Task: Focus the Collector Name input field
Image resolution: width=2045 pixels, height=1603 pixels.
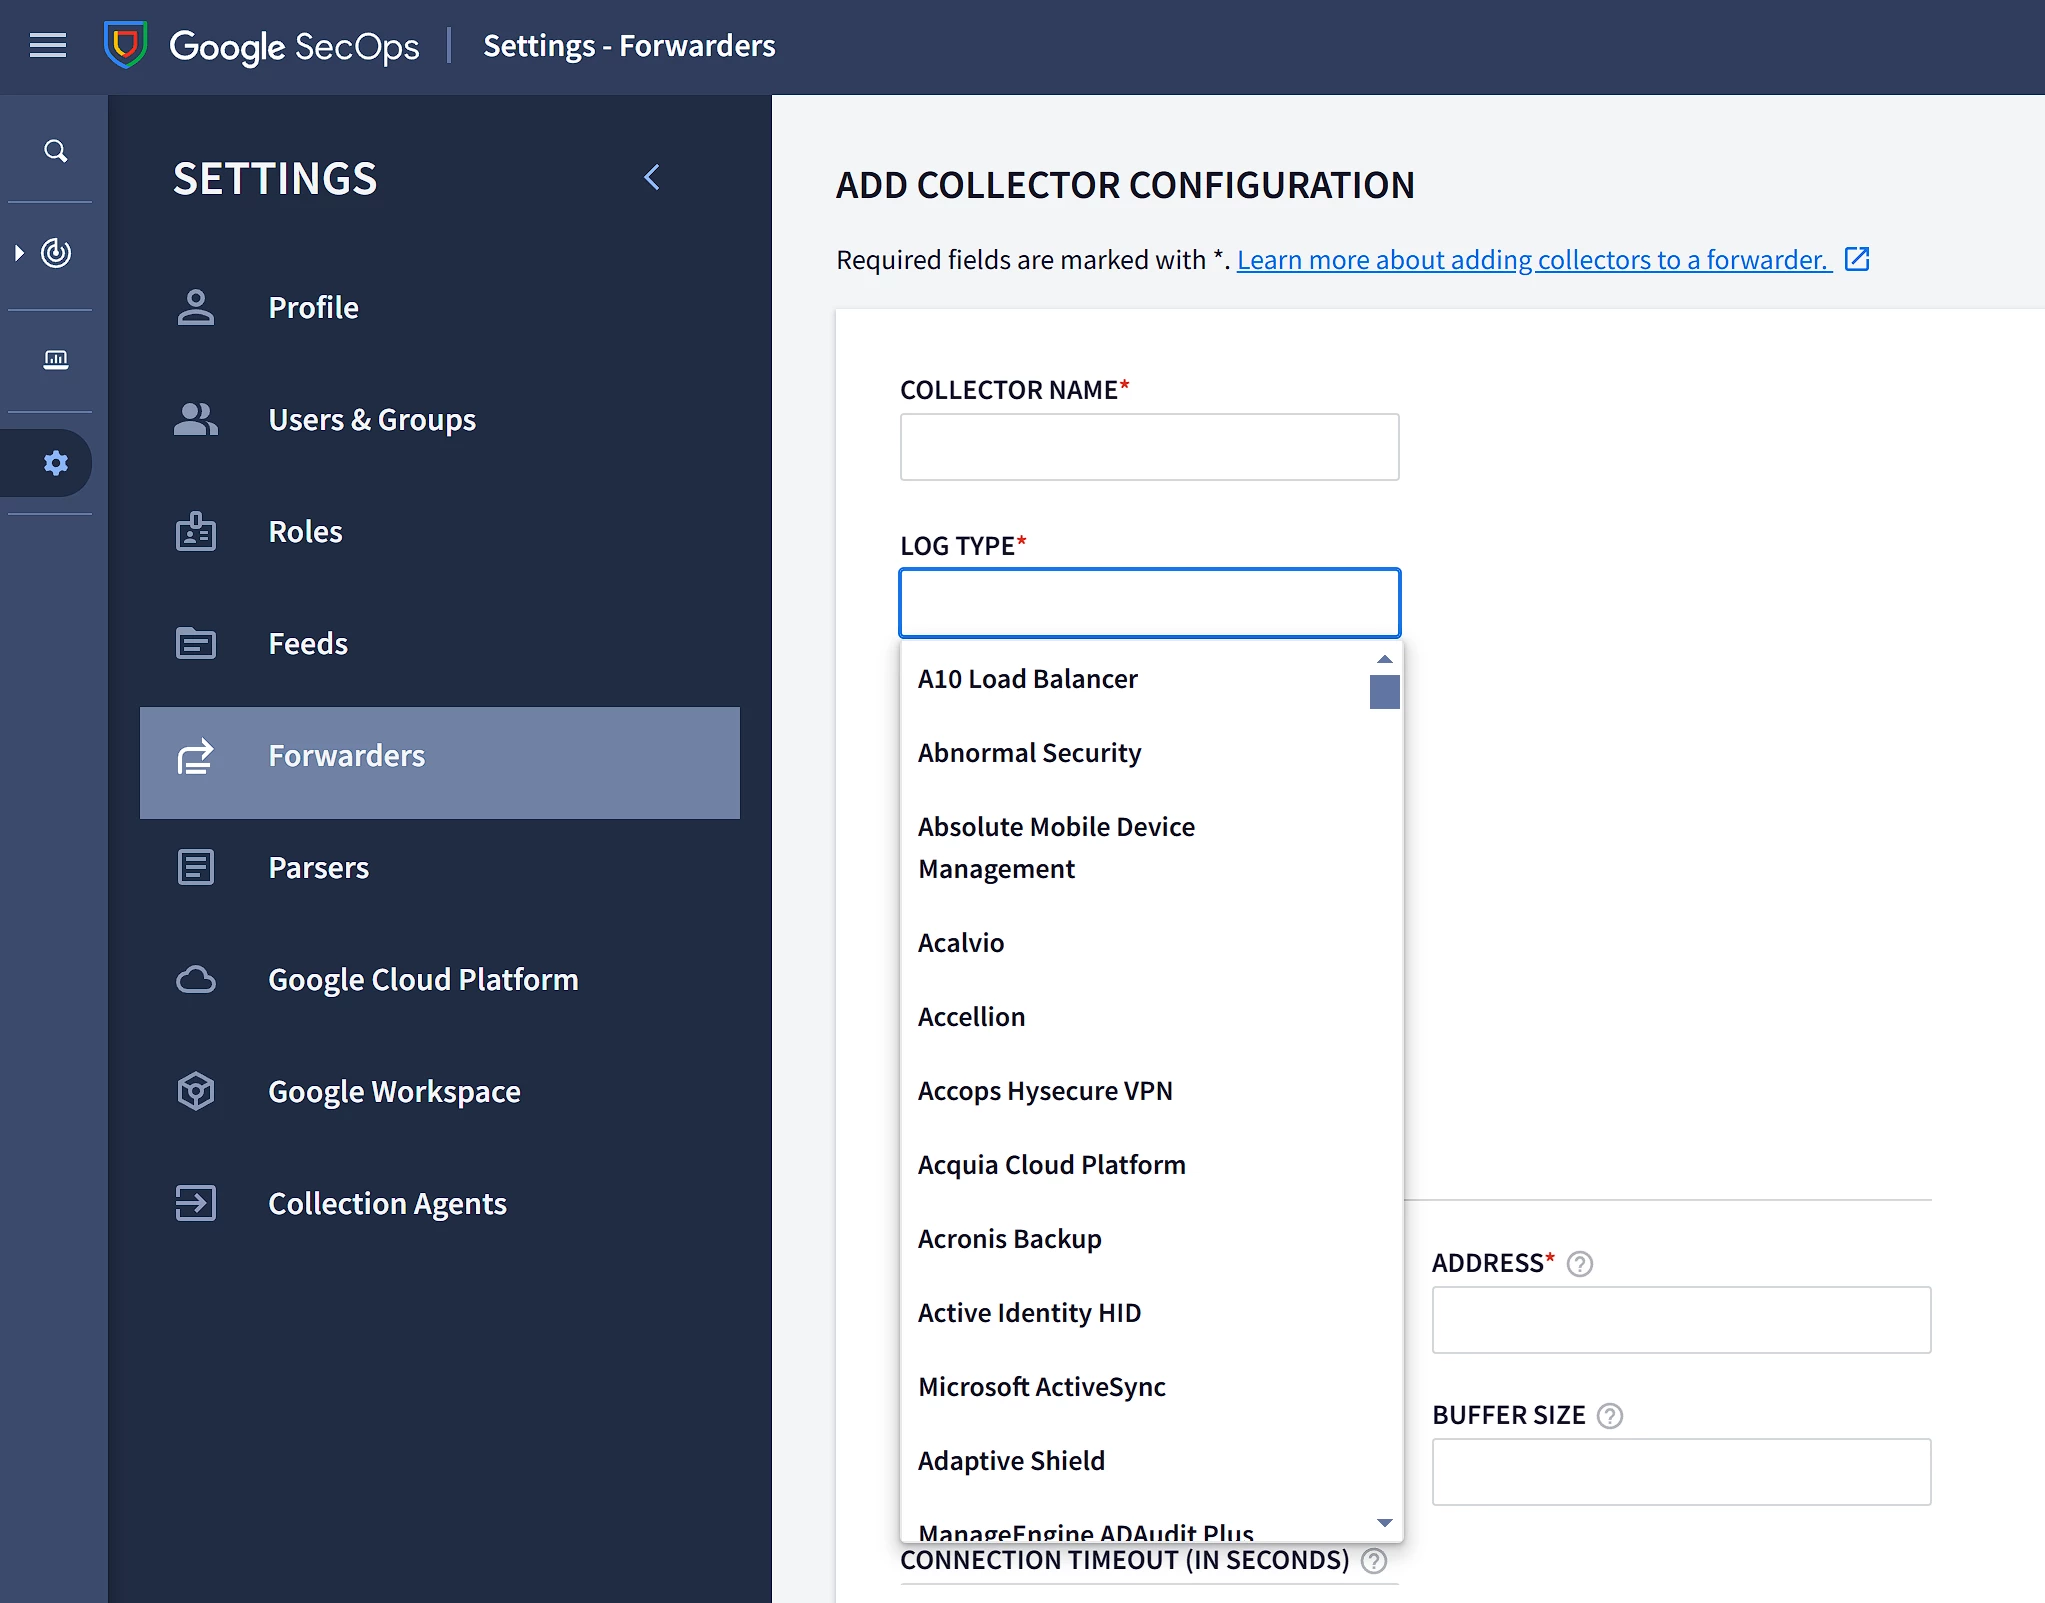Action: coord(1149,447)
